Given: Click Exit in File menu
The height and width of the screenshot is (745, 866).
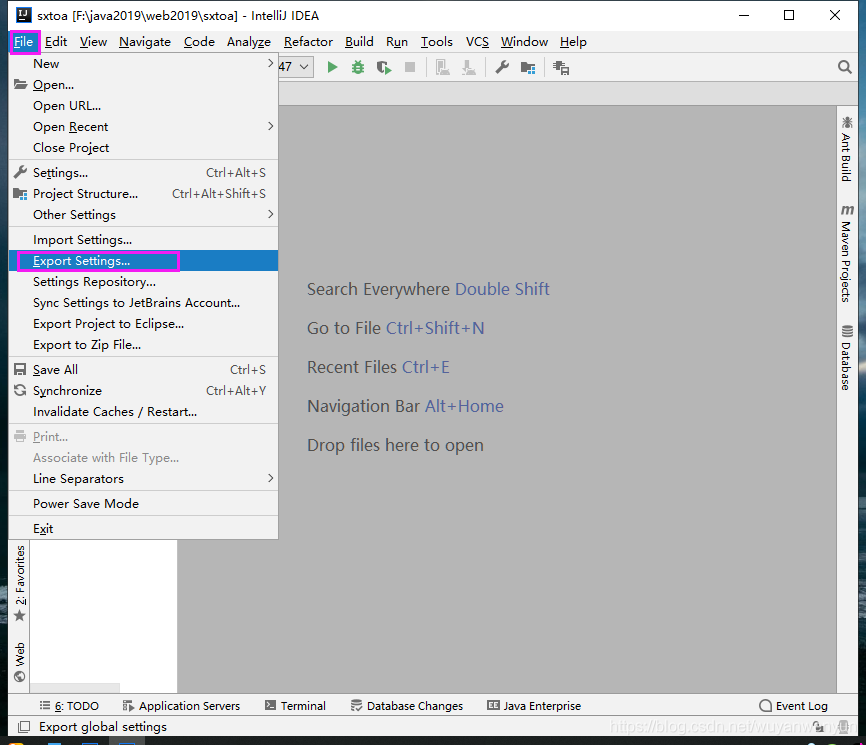Looking at the screenshot, I should point(144,529).
